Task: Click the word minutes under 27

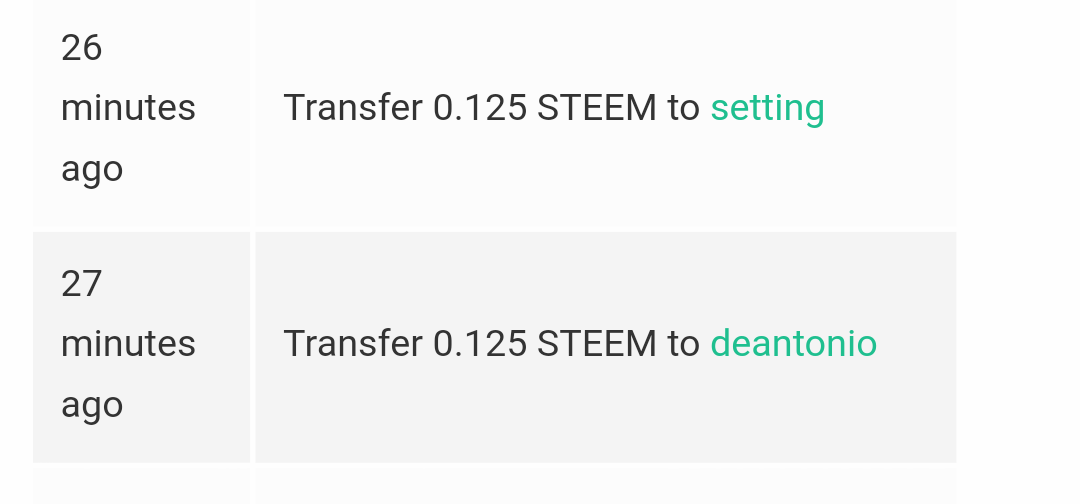Action: (128, 344)
